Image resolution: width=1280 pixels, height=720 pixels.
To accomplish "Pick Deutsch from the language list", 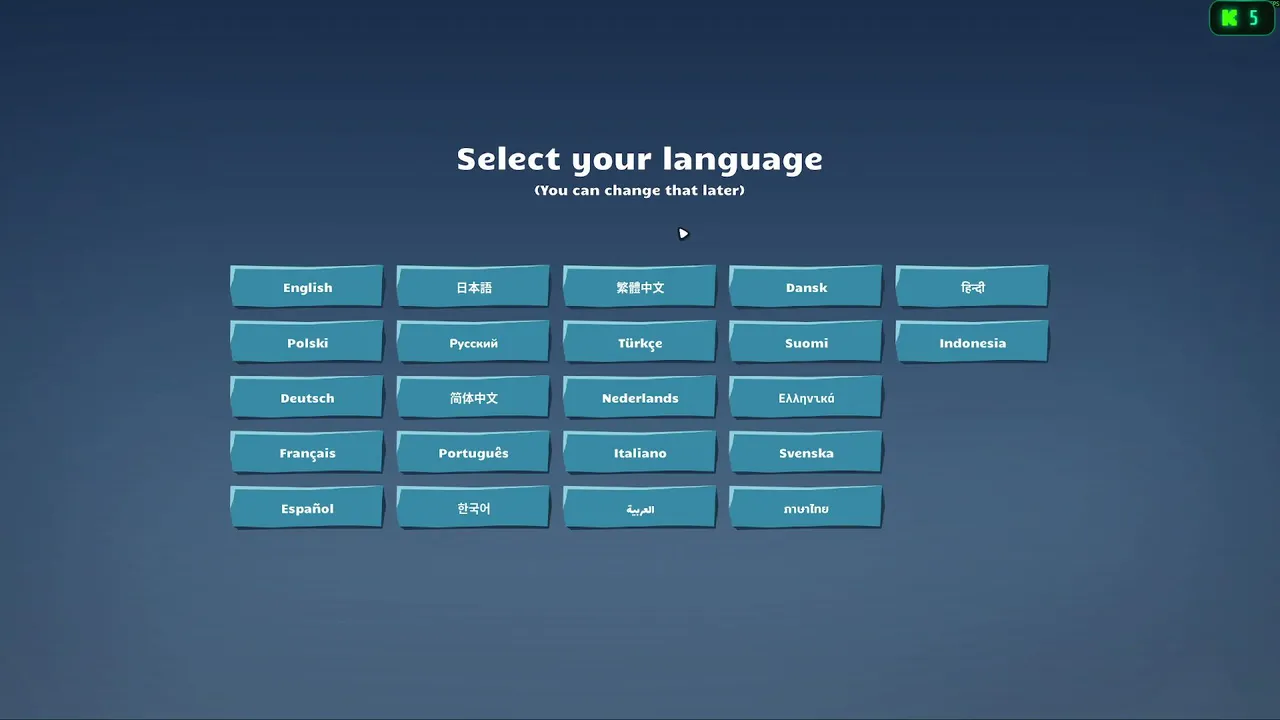I will pyautogui.click(x=307, y=397).
